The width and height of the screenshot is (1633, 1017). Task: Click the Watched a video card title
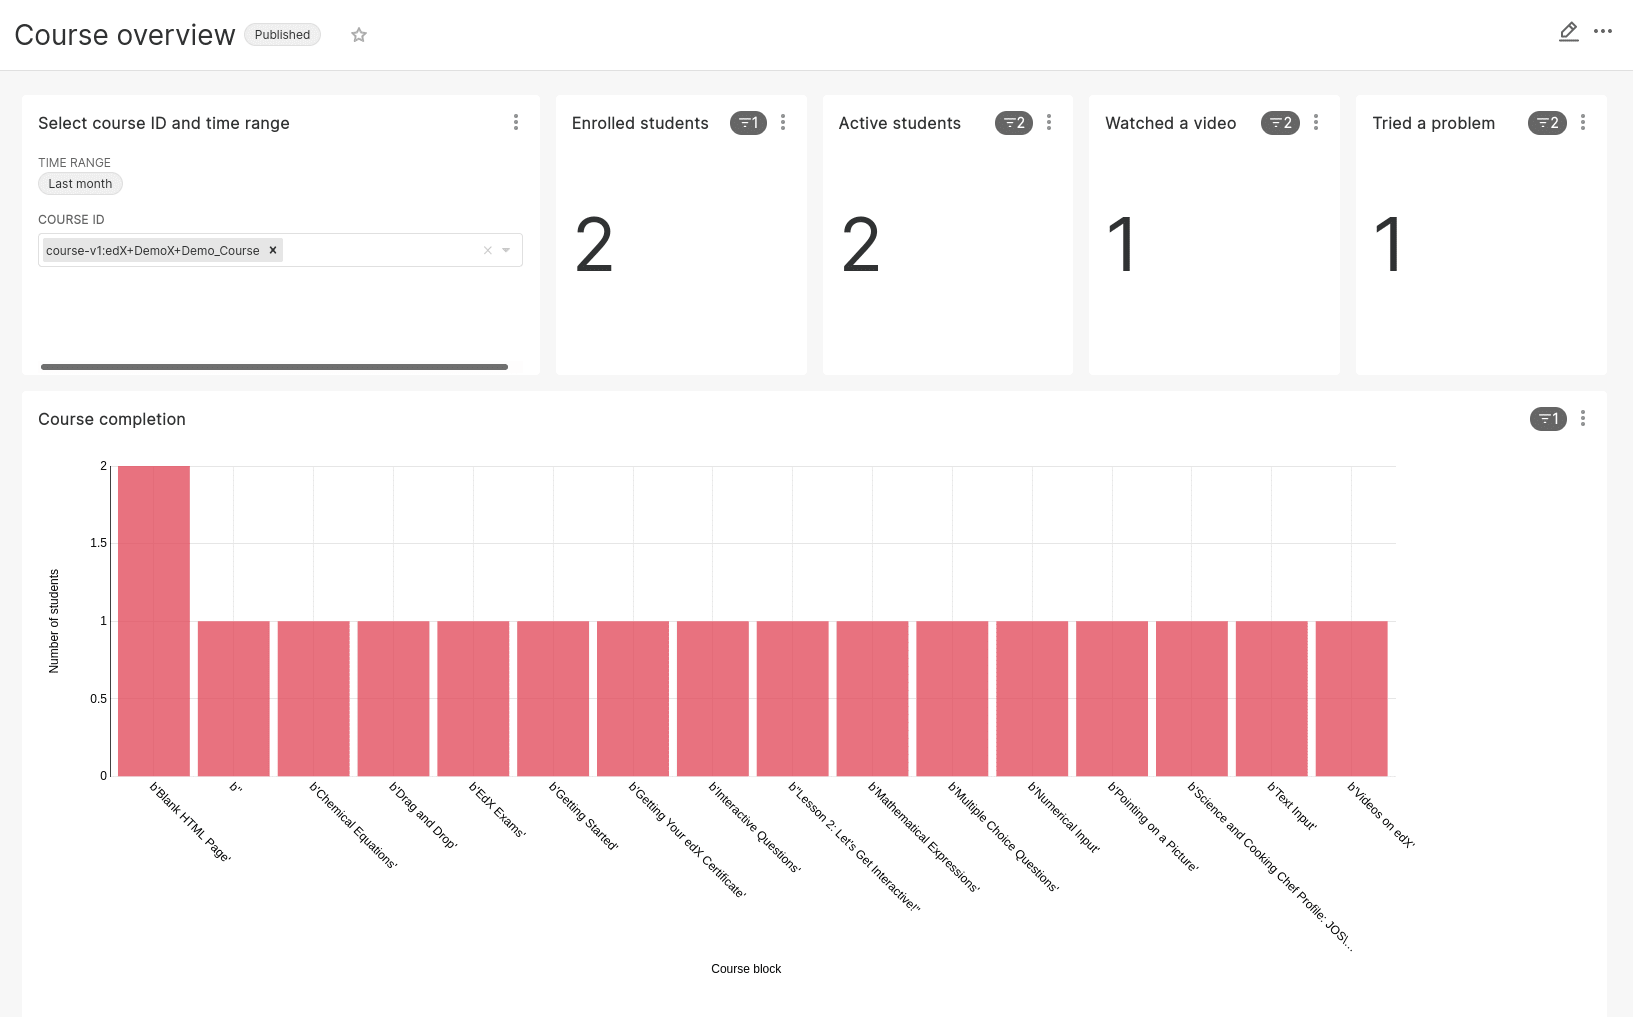tap(1170, 123)
